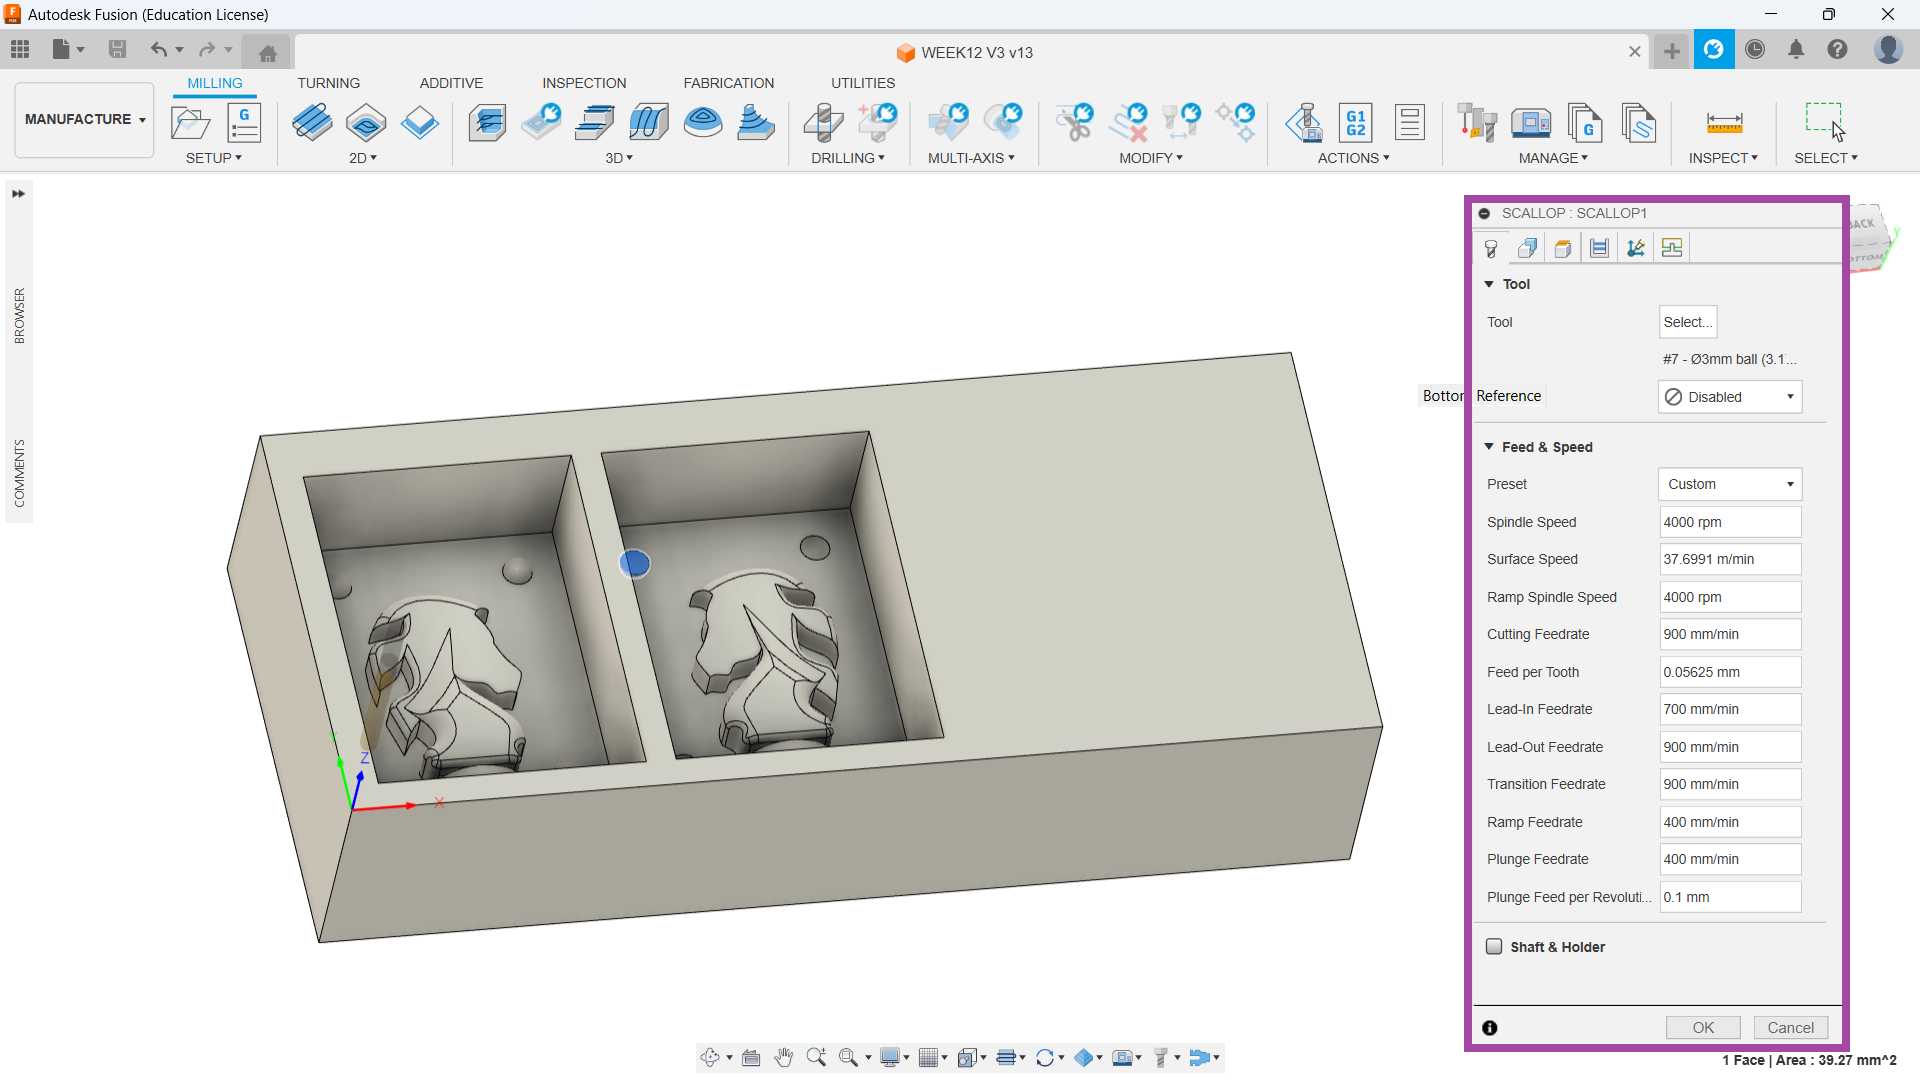Open the Tool Library icon

(x=1476, y=122)
